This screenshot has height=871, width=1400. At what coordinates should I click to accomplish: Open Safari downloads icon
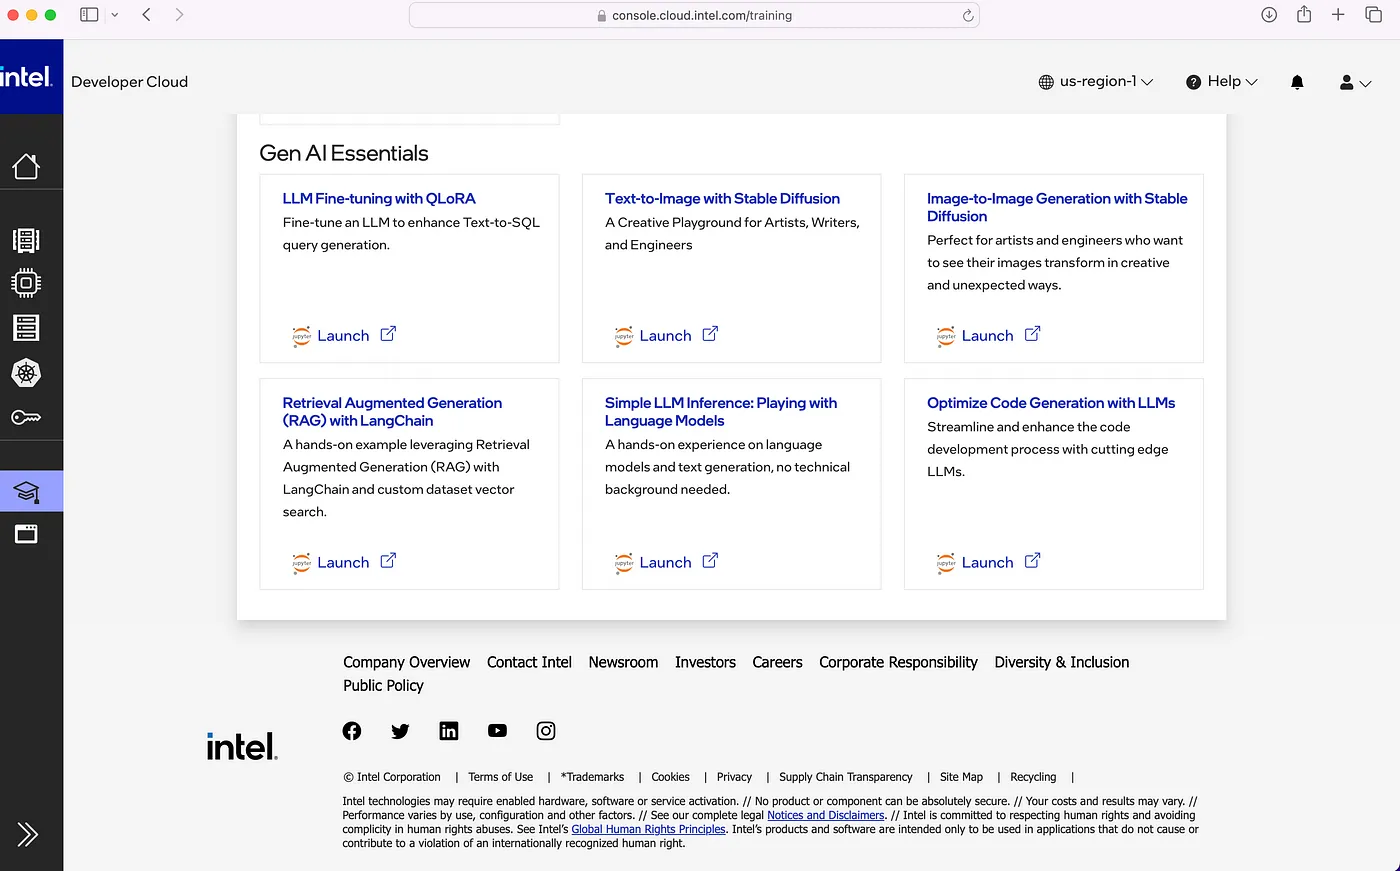tap(1269, 14)
